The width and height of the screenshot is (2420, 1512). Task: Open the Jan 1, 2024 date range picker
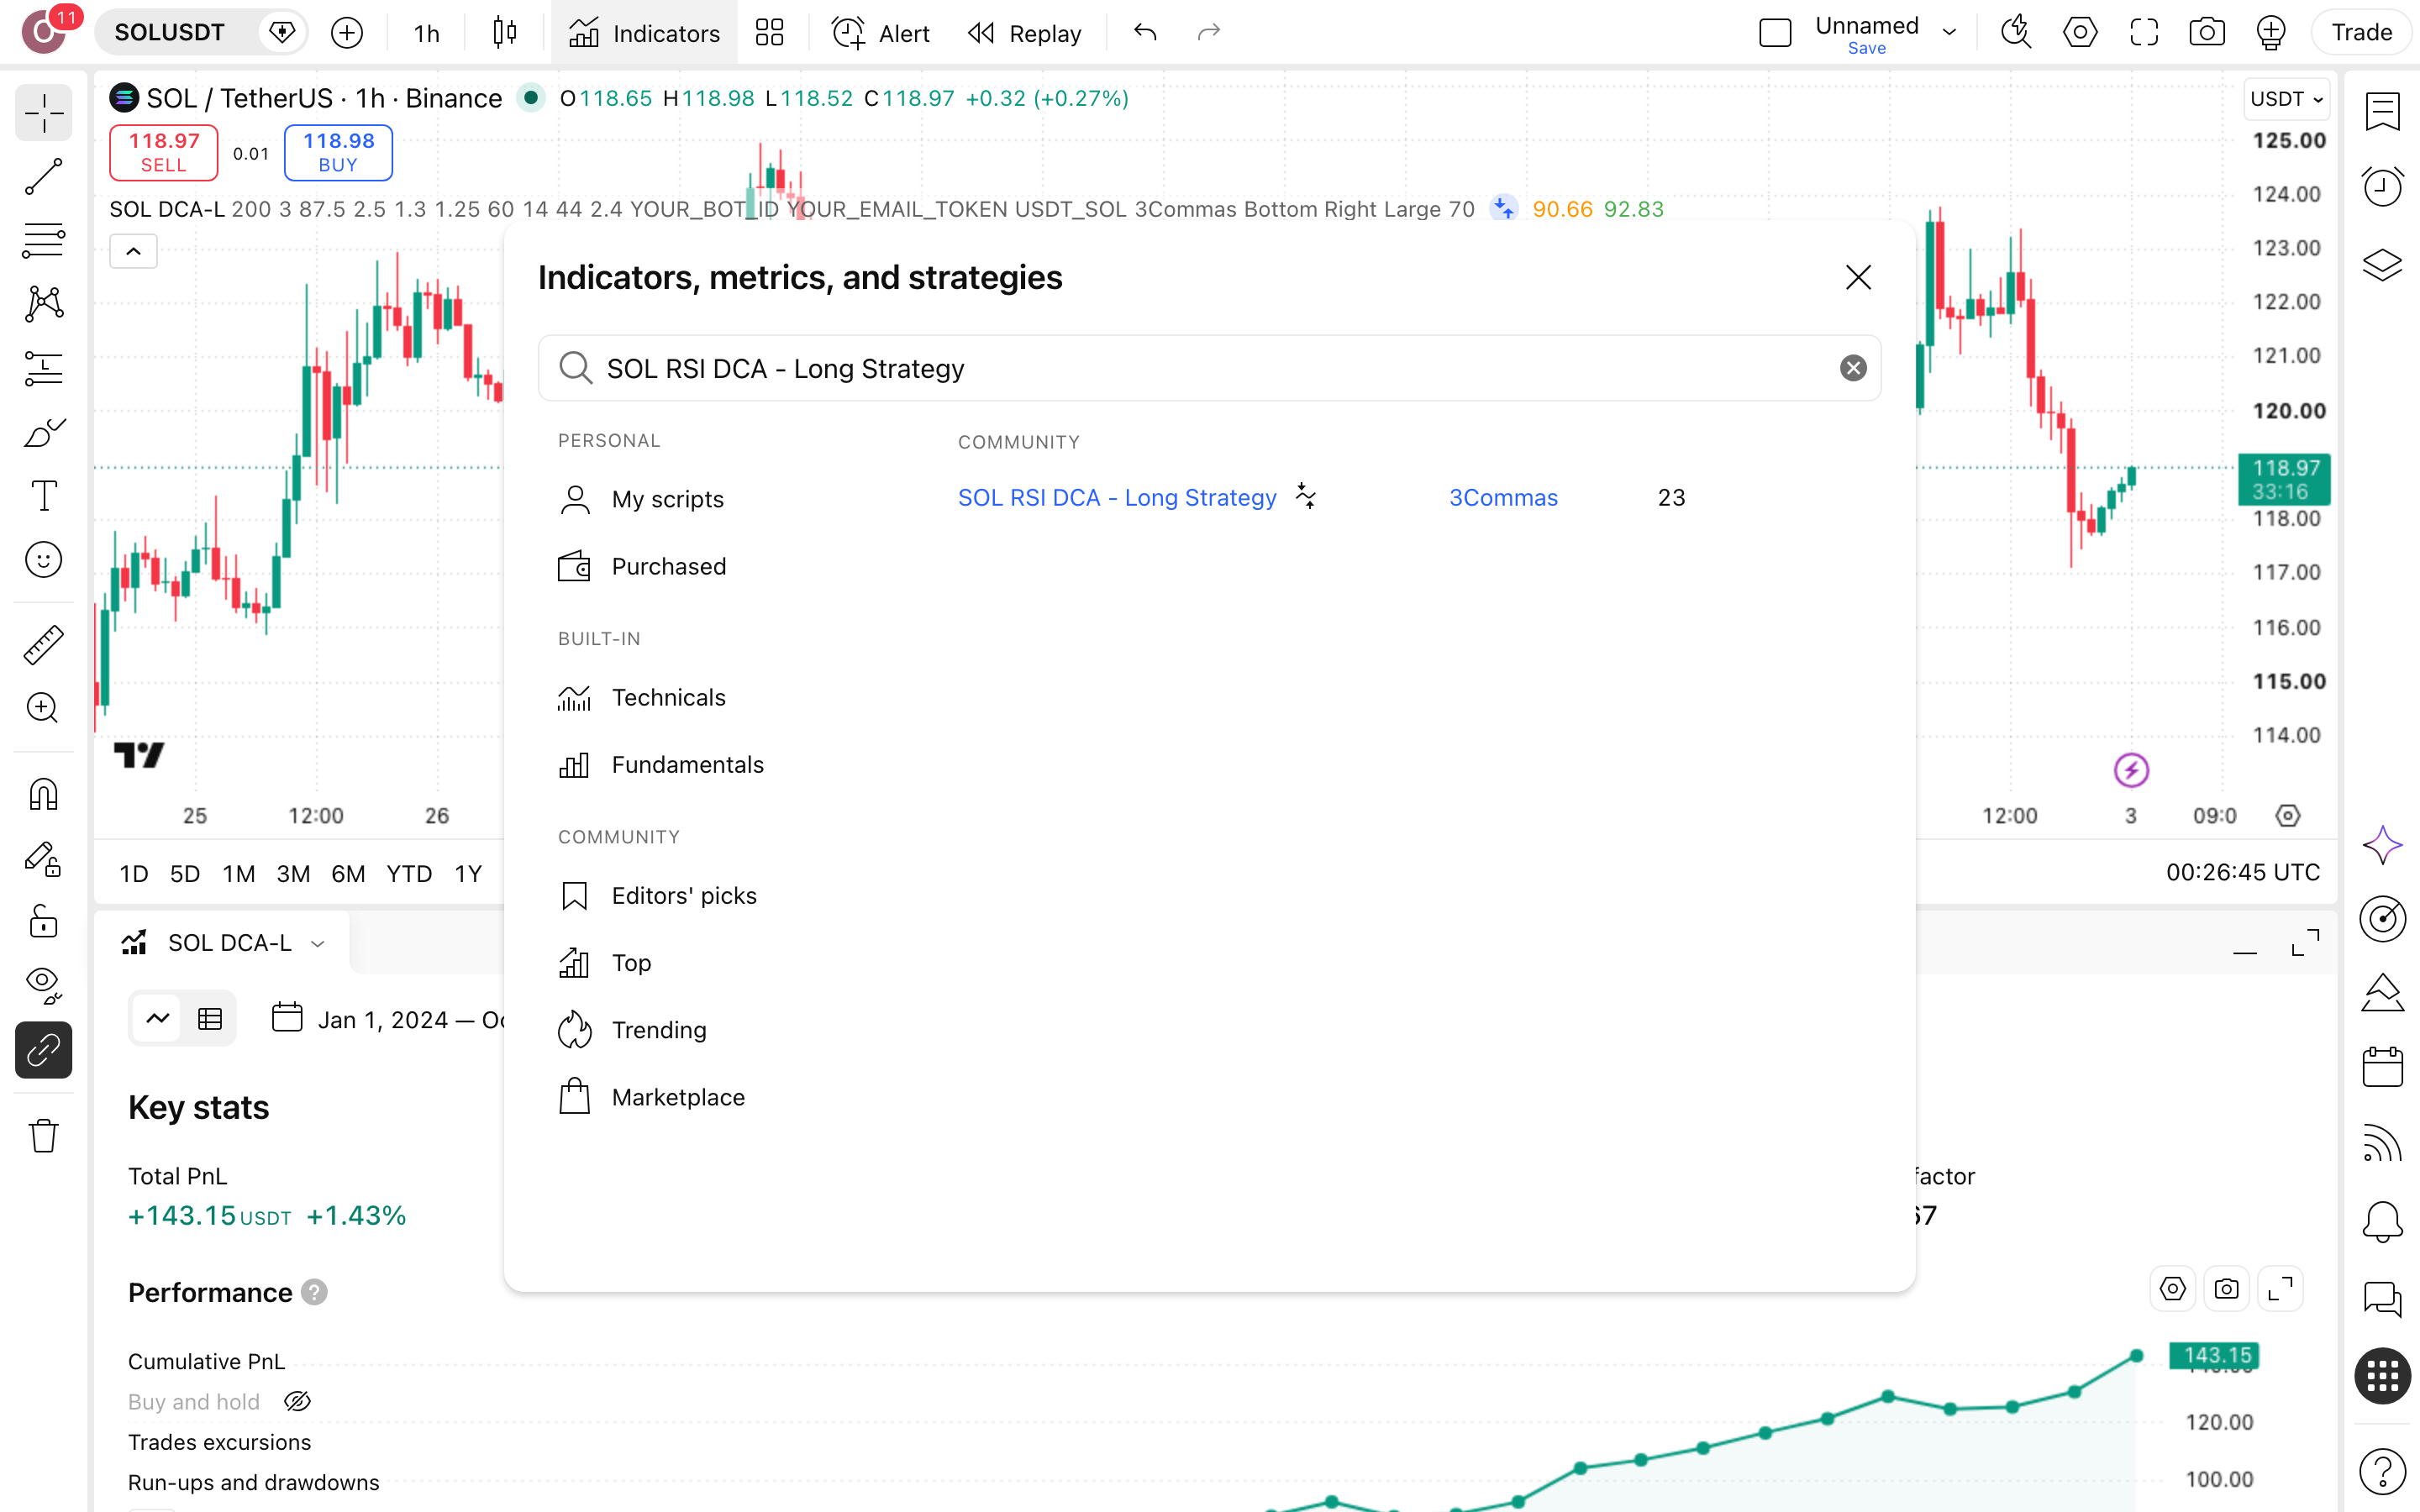[388, 1019]
